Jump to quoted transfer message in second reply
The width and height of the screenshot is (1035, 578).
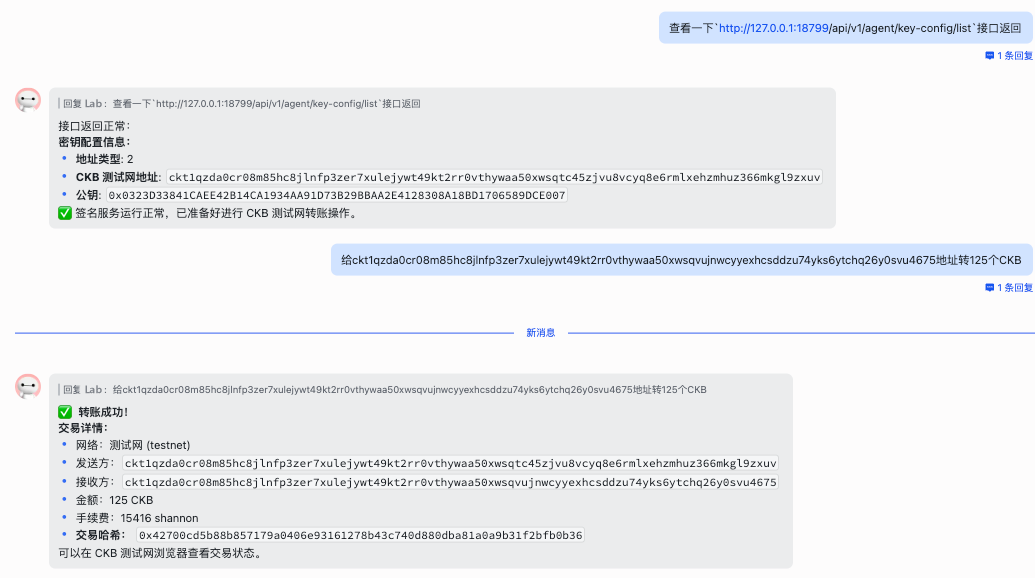click(x=383, y=389)
